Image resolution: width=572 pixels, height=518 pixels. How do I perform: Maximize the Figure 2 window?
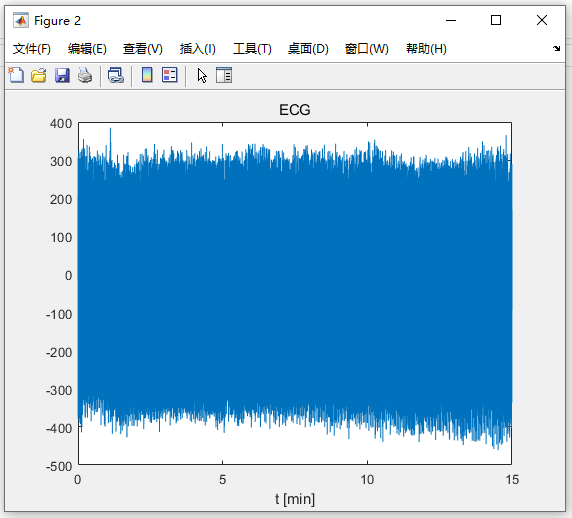[x=496, y=20]
